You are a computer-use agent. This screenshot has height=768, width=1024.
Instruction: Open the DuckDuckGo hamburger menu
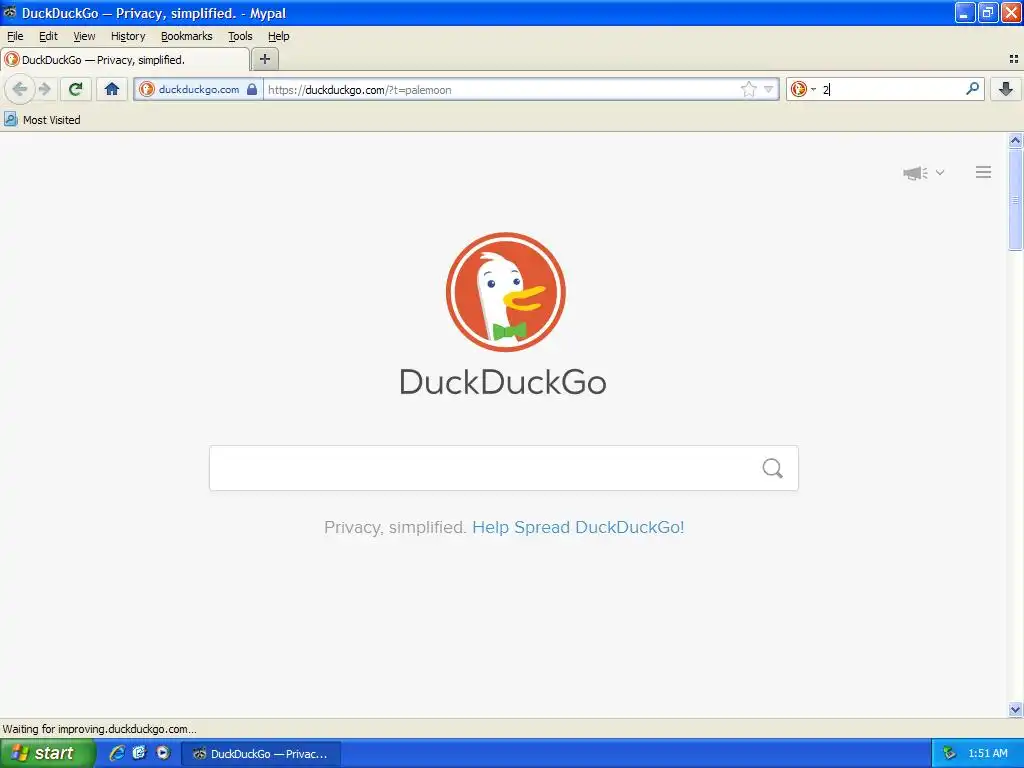[984, 172]
